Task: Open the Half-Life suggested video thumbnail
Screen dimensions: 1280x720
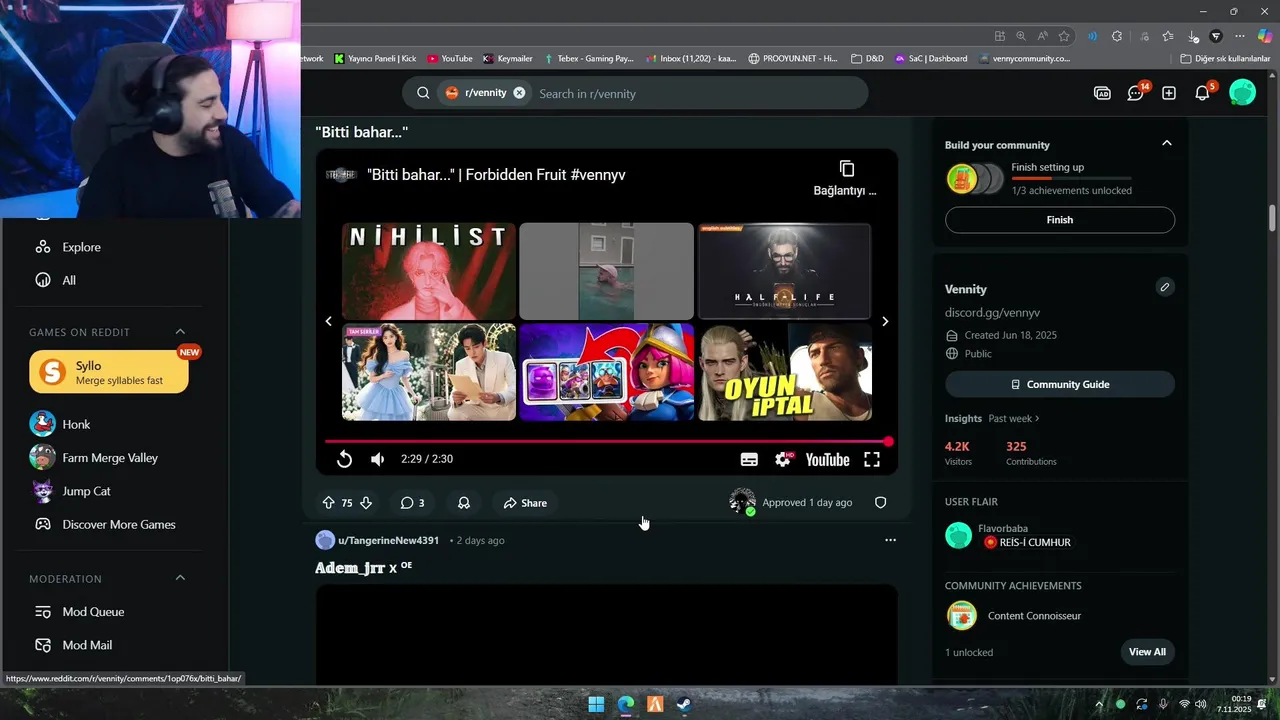Action: 784,271
